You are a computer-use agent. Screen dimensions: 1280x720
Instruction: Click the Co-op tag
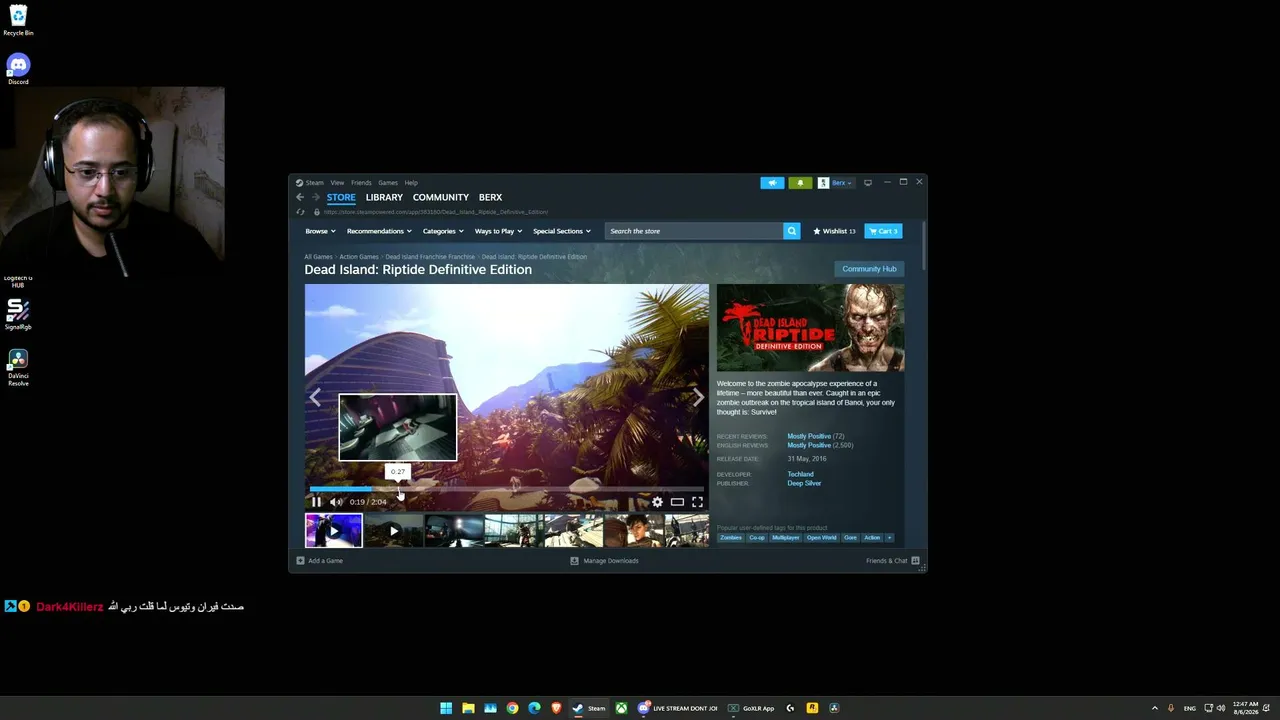[757, 538]
